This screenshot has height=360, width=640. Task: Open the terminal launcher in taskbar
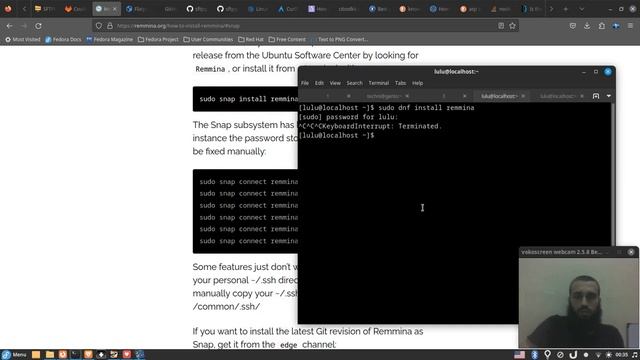tap(76, 355)
